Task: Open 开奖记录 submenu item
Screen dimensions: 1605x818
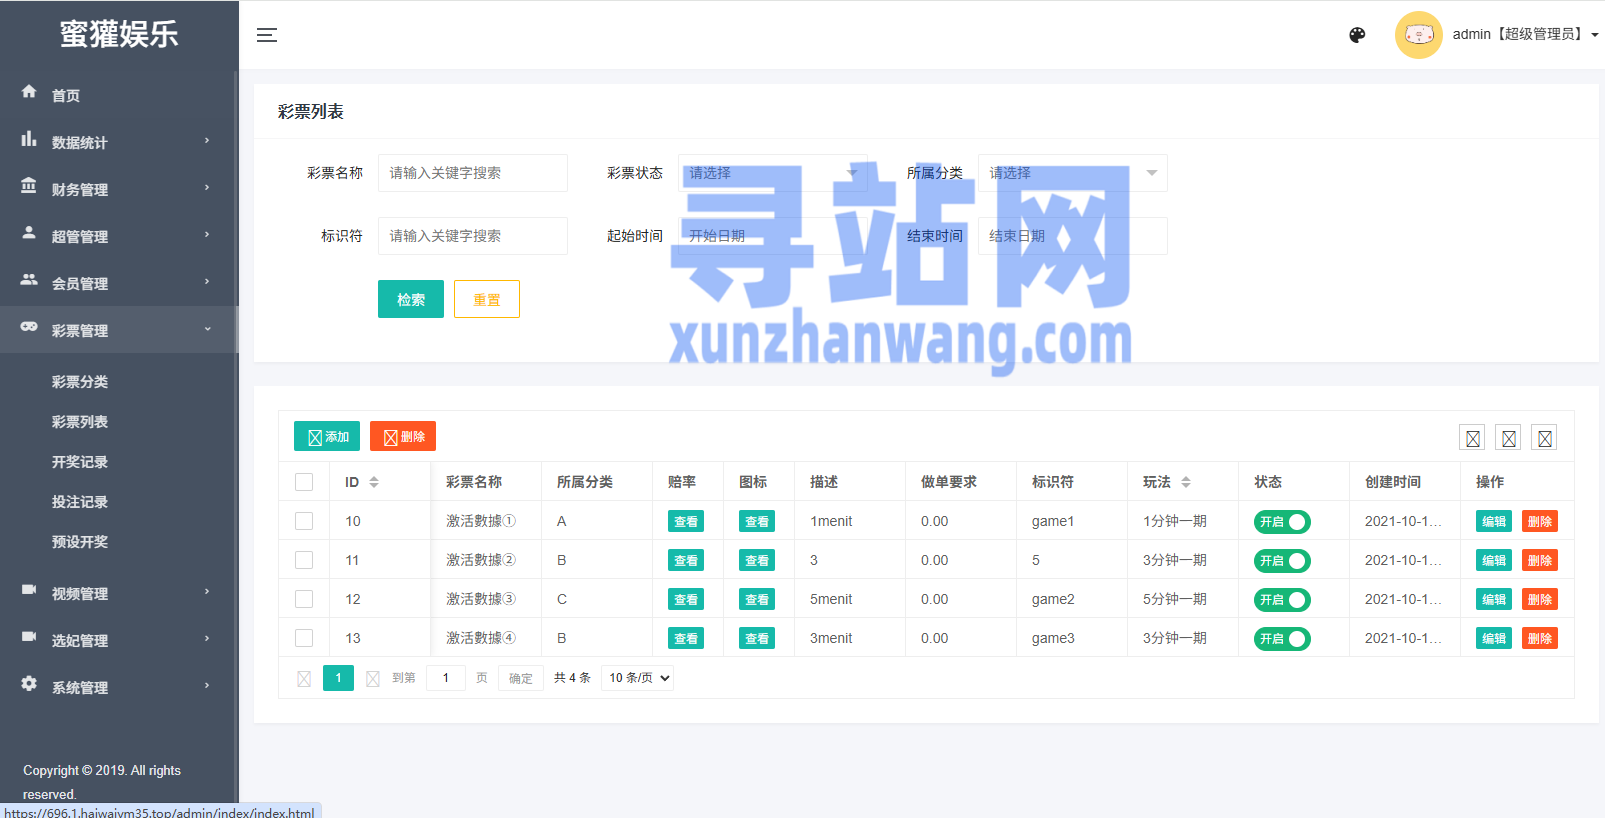Action: [x=80, y=462]
